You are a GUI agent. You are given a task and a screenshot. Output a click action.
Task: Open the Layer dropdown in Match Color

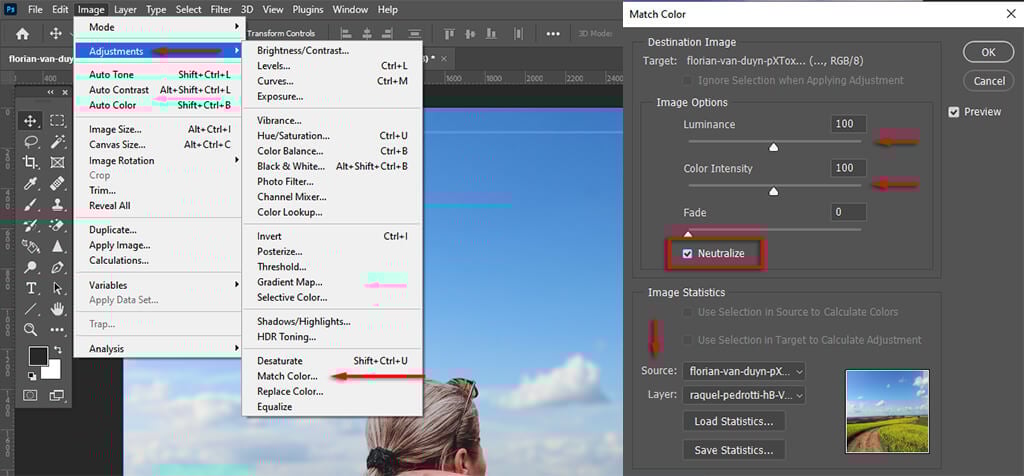744,395
